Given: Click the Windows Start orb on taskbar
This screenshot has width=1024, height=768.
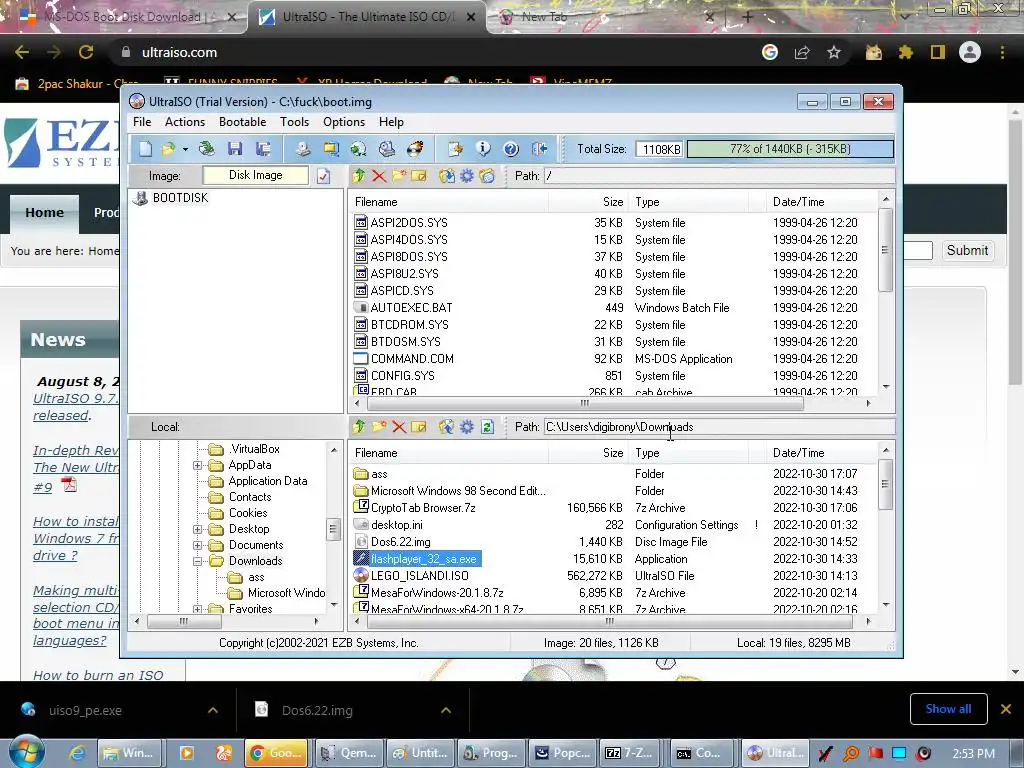Looking at the screenshot, I should 26,752.
